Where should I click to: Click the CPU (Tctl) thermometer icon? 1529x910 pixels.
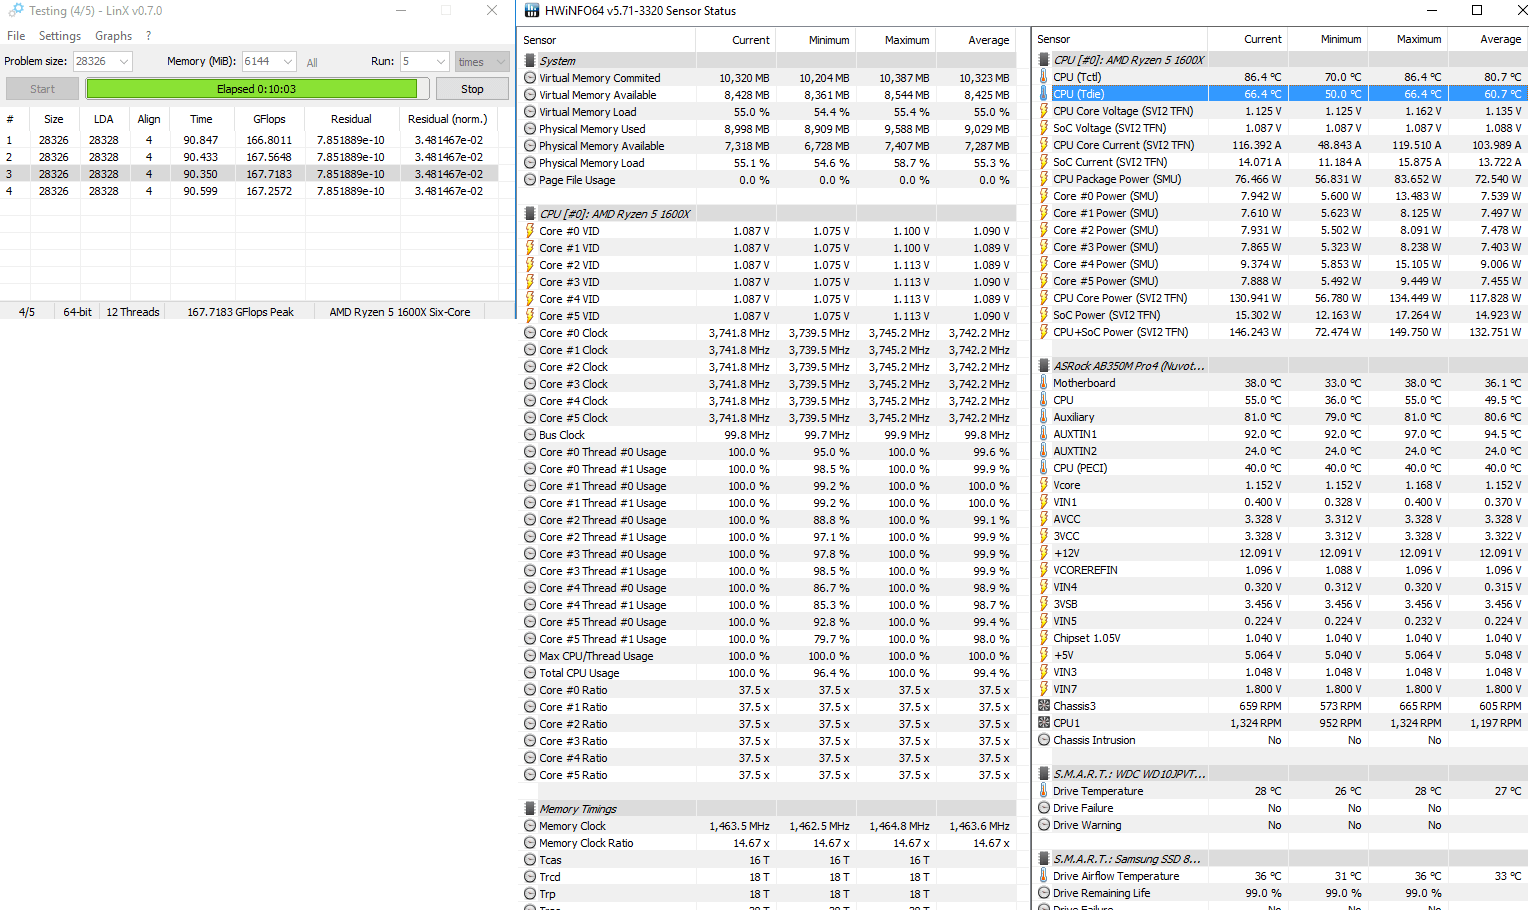1044,77
